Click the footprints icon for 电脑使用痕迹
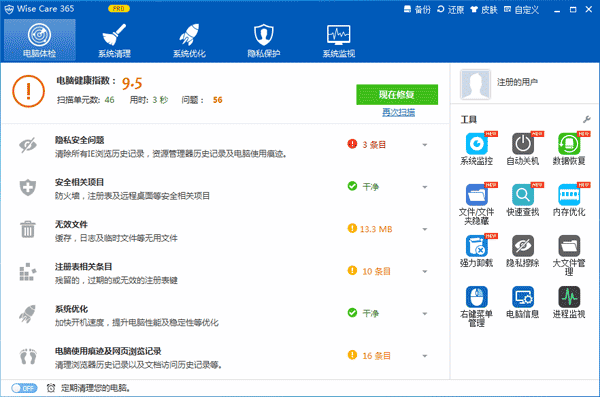 coord(28,356)
